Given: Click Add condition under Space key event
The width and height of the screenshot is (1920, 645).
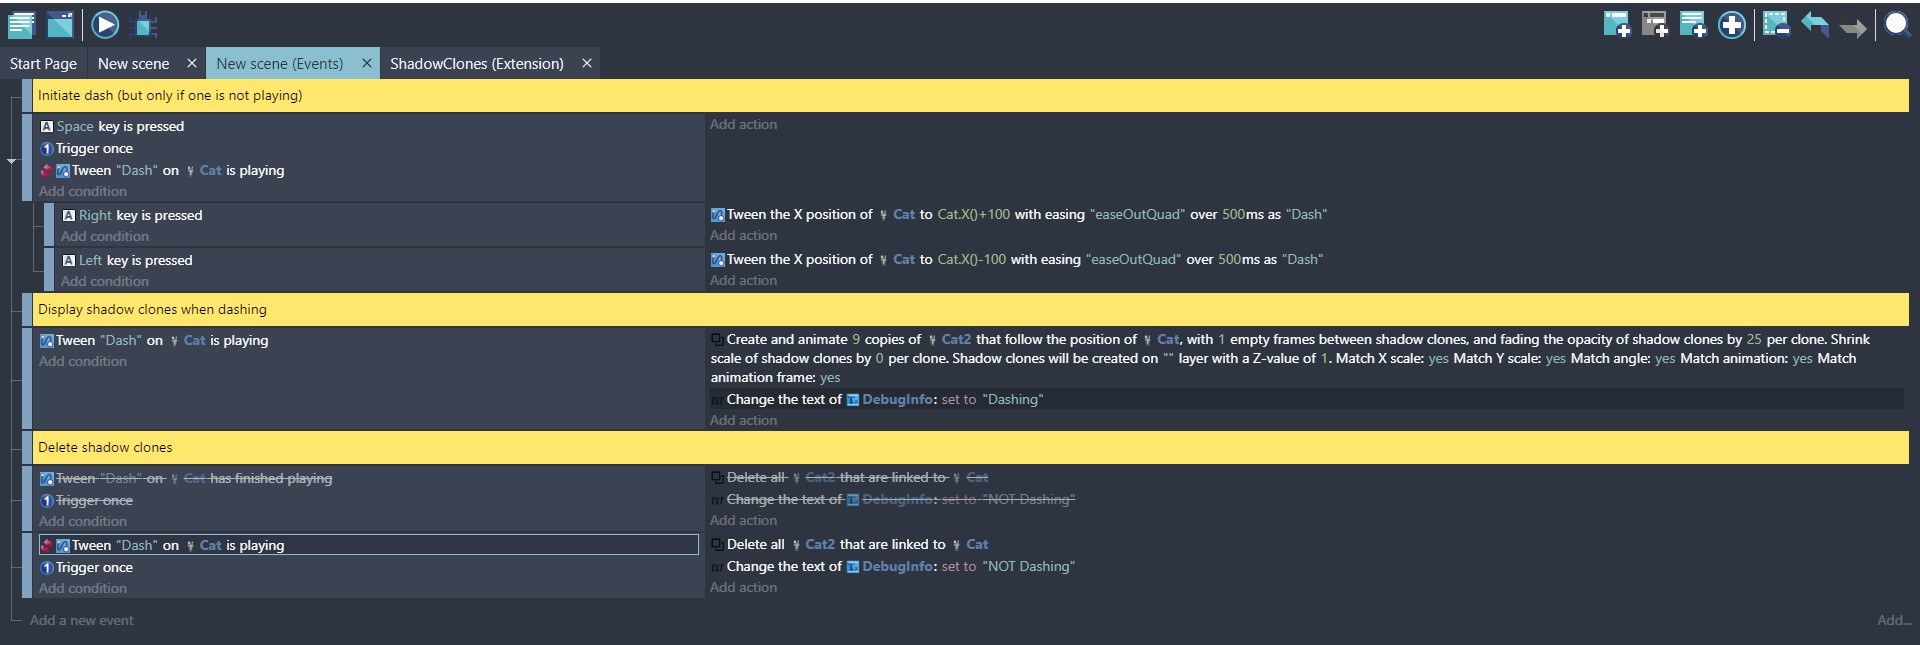Looking at the screenshot, I should 83,191.
